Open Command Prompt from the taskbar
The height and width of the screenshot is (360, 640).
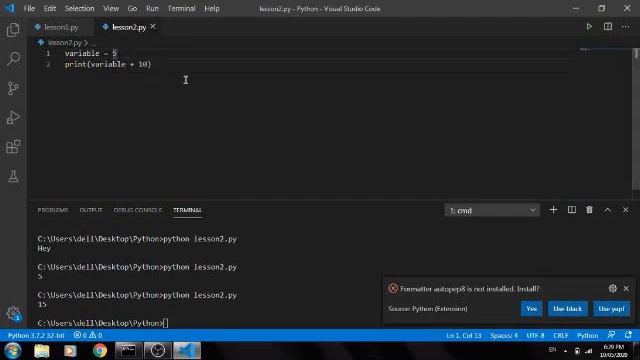[x=128, y=351]
